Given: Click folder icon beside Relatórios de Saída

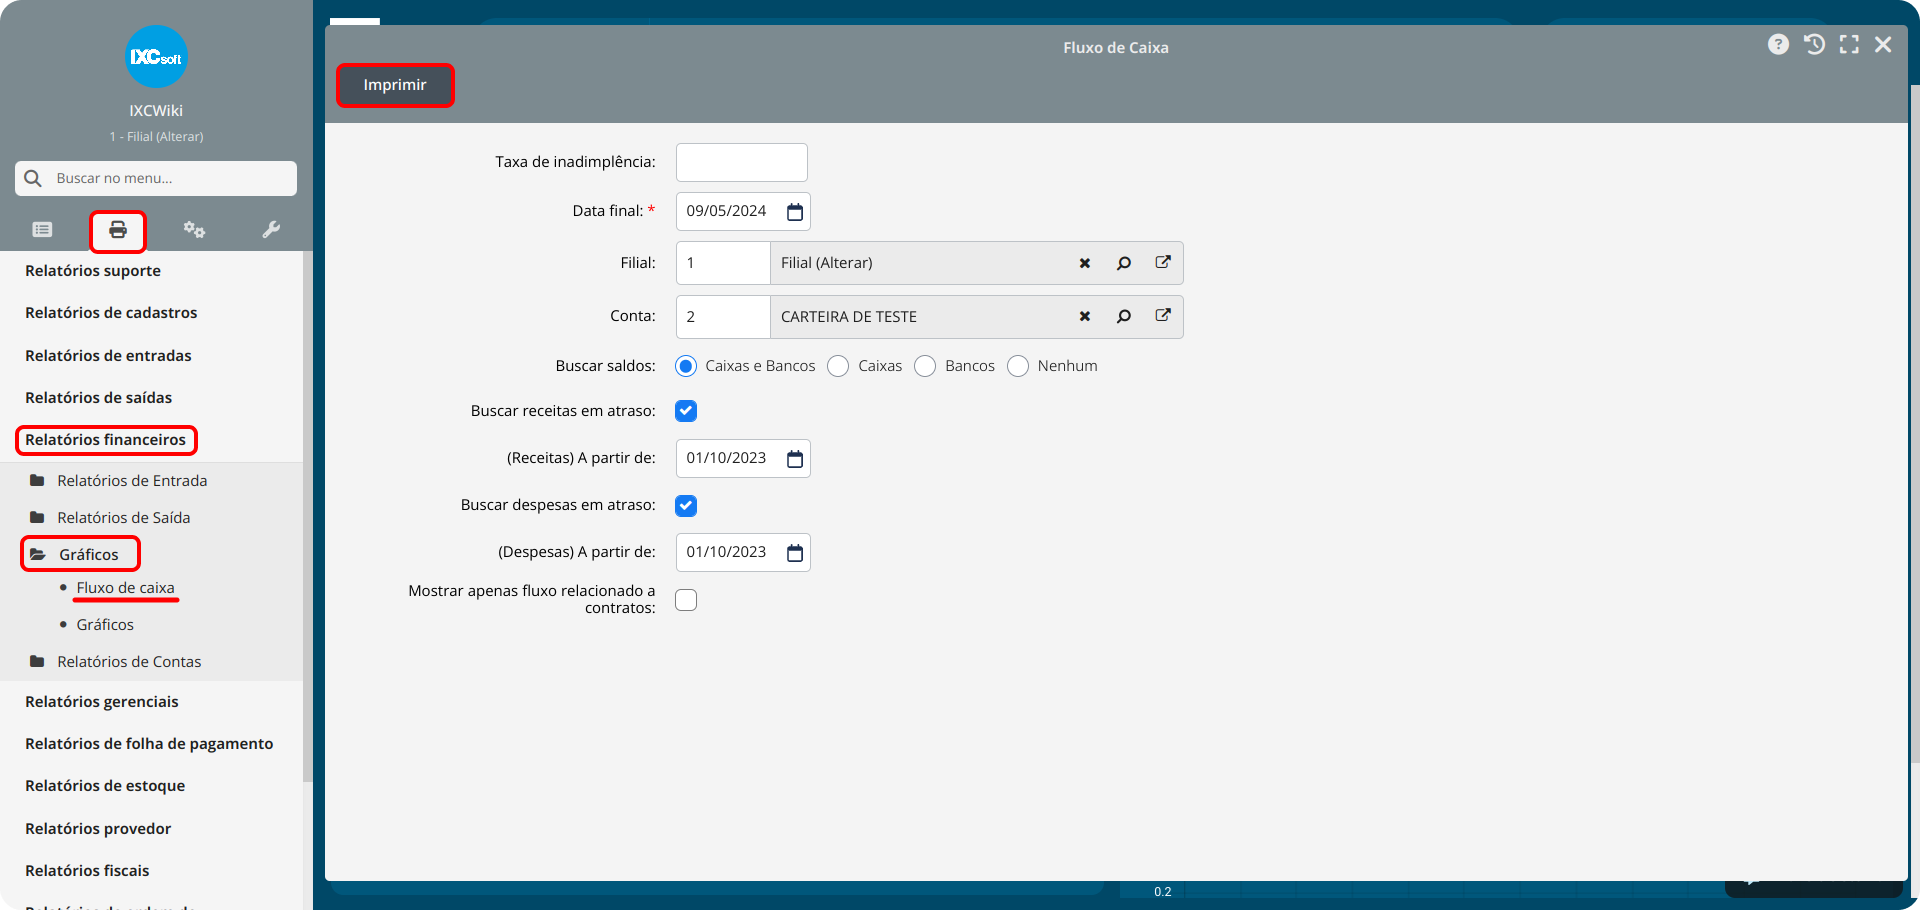Looking at the screenshot, I should tap(37, 517).
